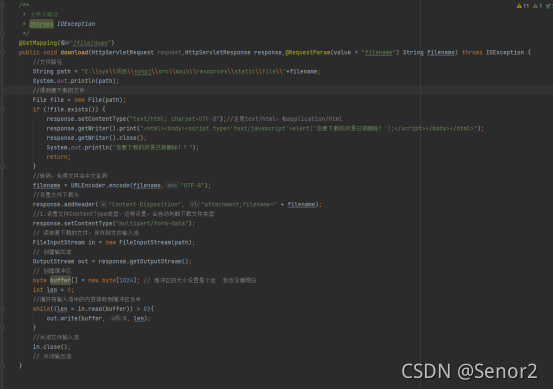Click the String path declaration line

pos(176,72)
